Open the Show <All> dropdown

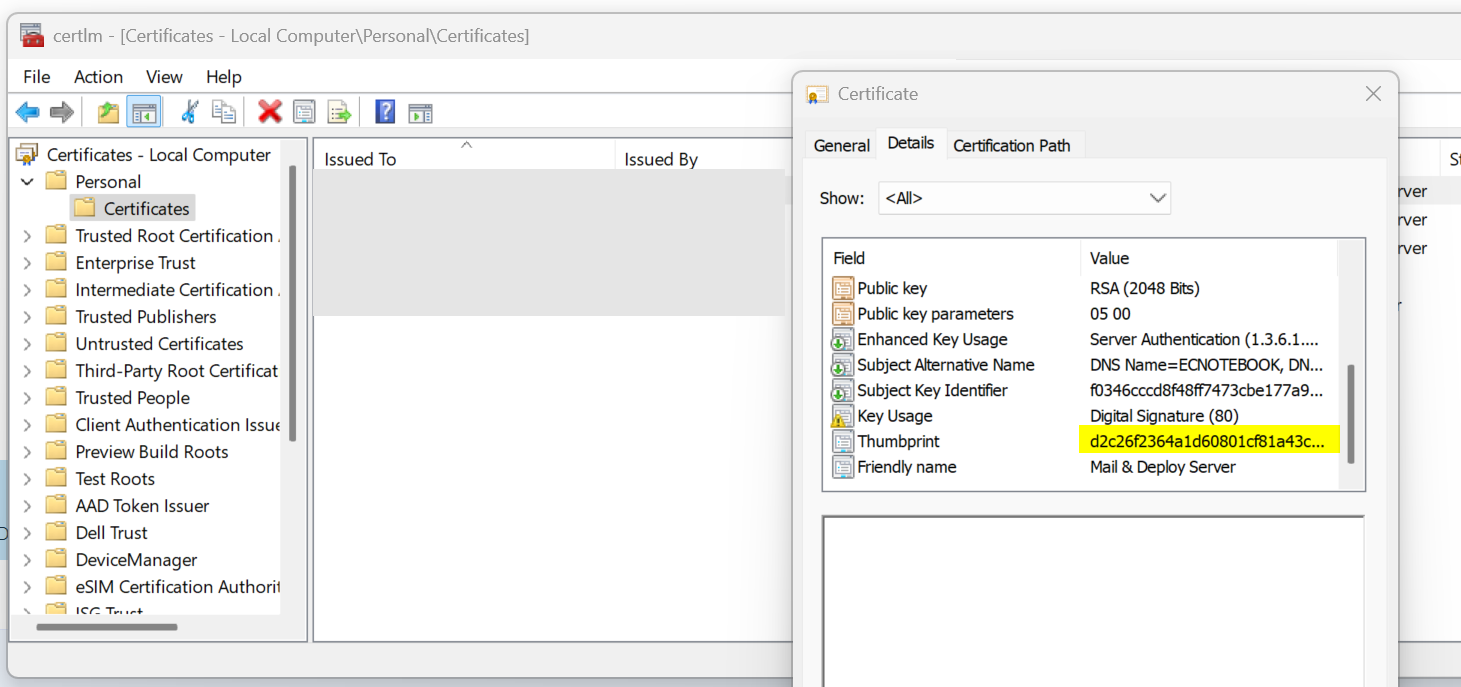pyautogui.click(x=1025, y=198)
